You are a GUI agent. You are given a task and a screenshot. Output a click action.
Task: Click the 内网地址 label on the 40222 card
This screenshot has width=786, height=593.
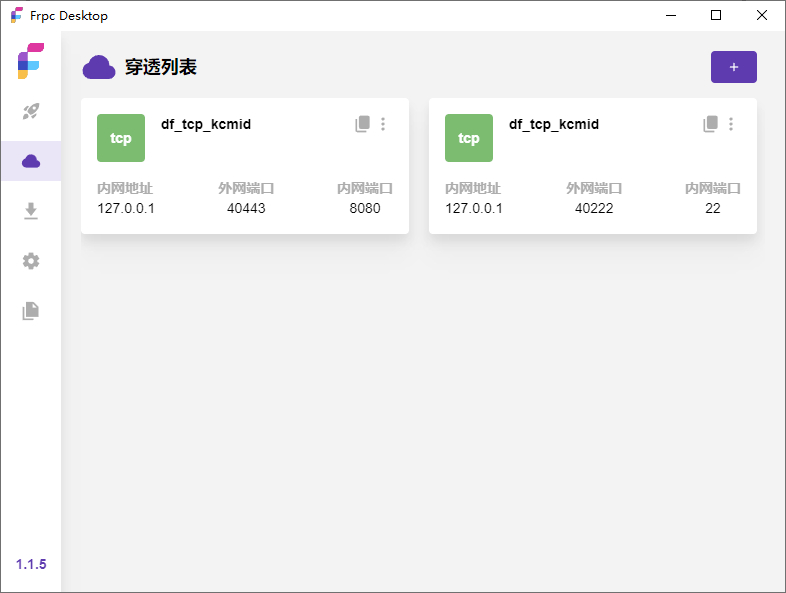[x=473, y=188]
